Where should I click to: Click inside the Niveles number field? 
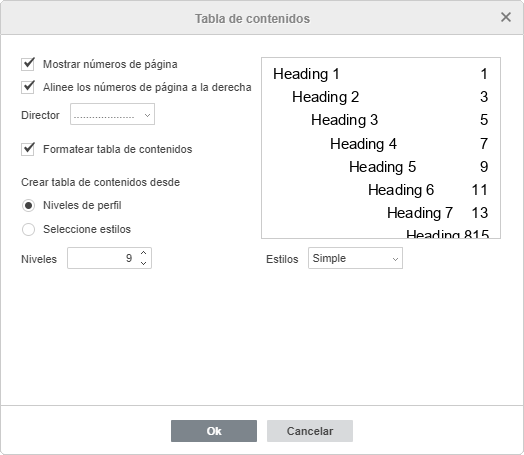pyautogui.click(x=103, y=258)
